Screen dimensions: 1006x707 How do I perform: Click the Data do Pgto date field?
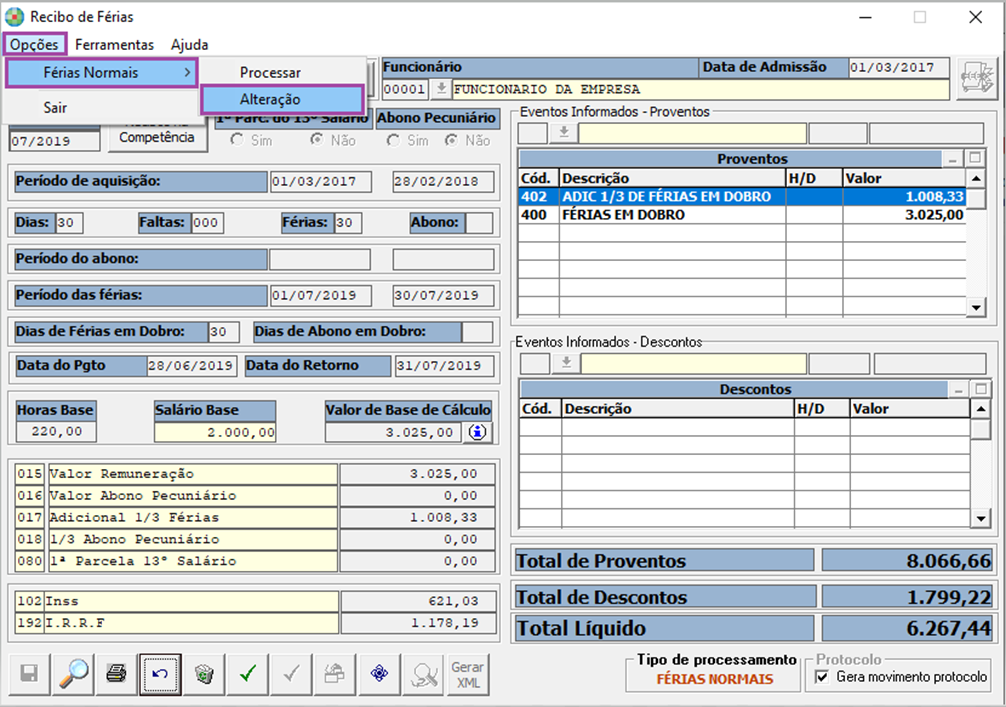tap(191, 366)
